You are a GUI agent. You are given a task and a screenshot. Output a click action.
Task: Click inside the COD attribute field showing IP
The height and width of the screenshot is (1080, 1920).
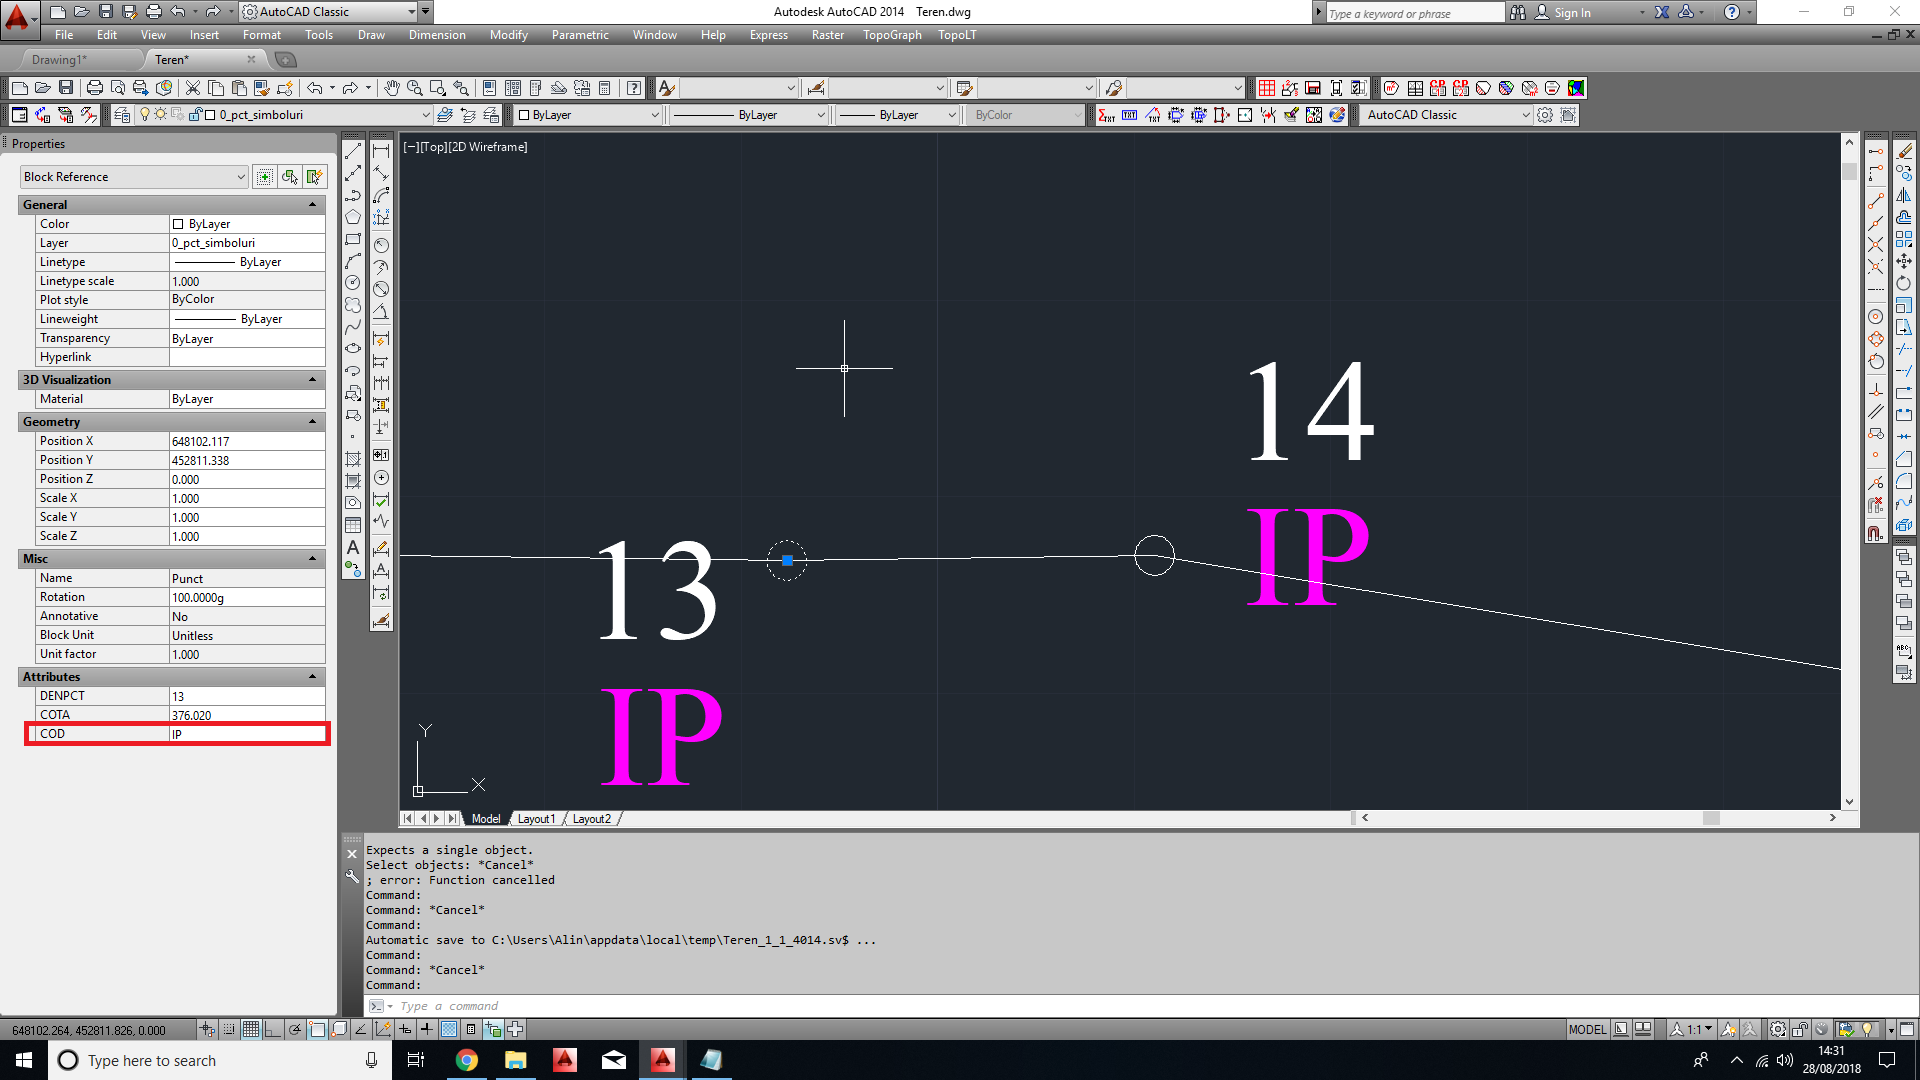(246, 733)
